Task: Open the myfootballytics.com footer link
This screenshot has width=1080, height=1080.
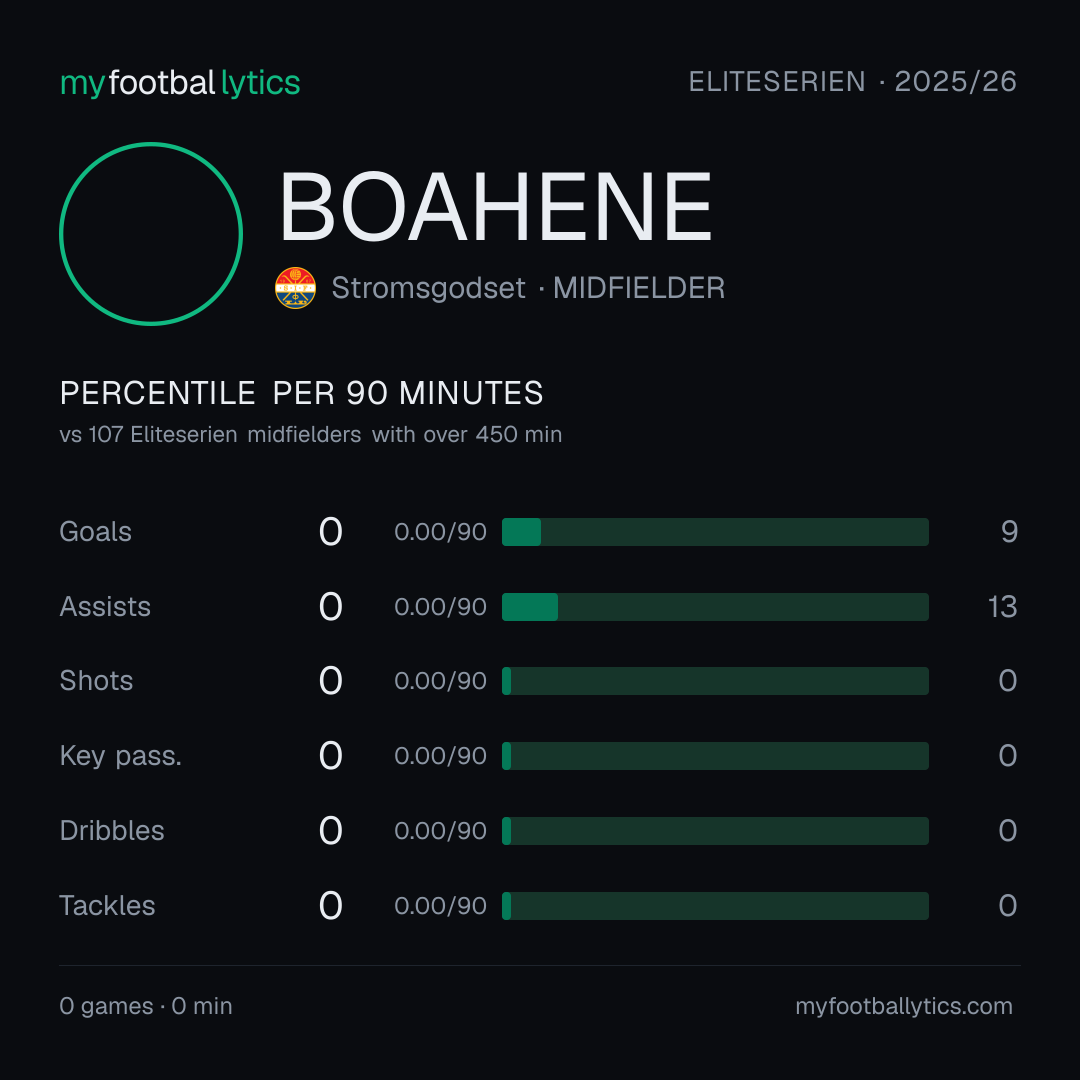Action: tap(904, 1006)
